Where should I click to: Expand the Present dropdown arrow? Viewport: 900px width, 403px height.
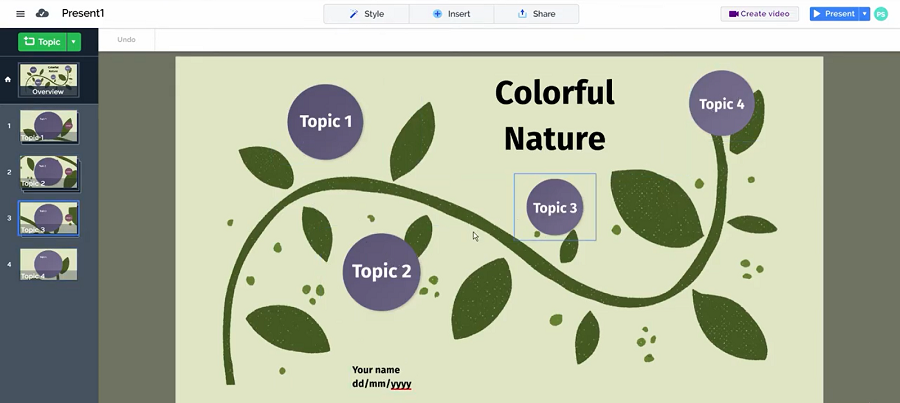(x=864, y=14)
